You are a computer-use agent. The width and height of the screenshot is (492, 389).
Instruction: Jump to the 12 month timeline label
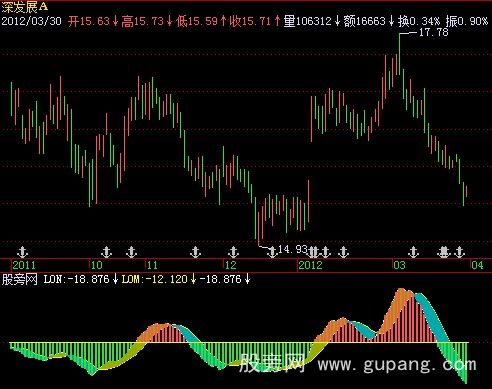[230, 265]
